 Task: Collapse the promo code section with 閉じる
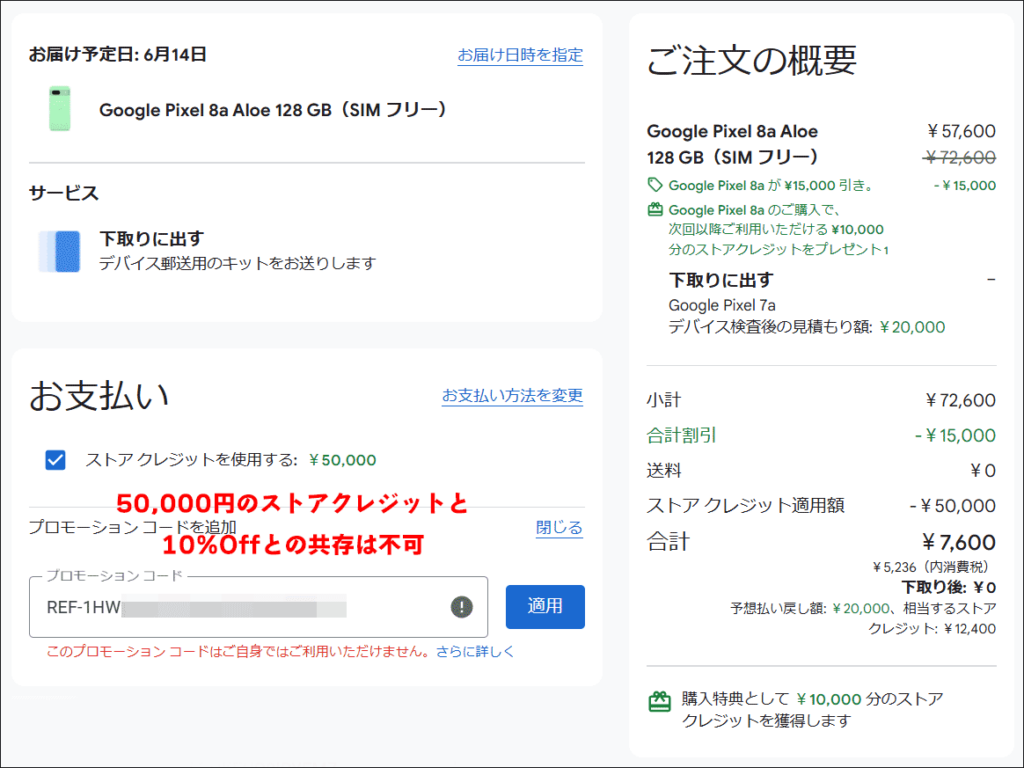(x=559, y=528)
